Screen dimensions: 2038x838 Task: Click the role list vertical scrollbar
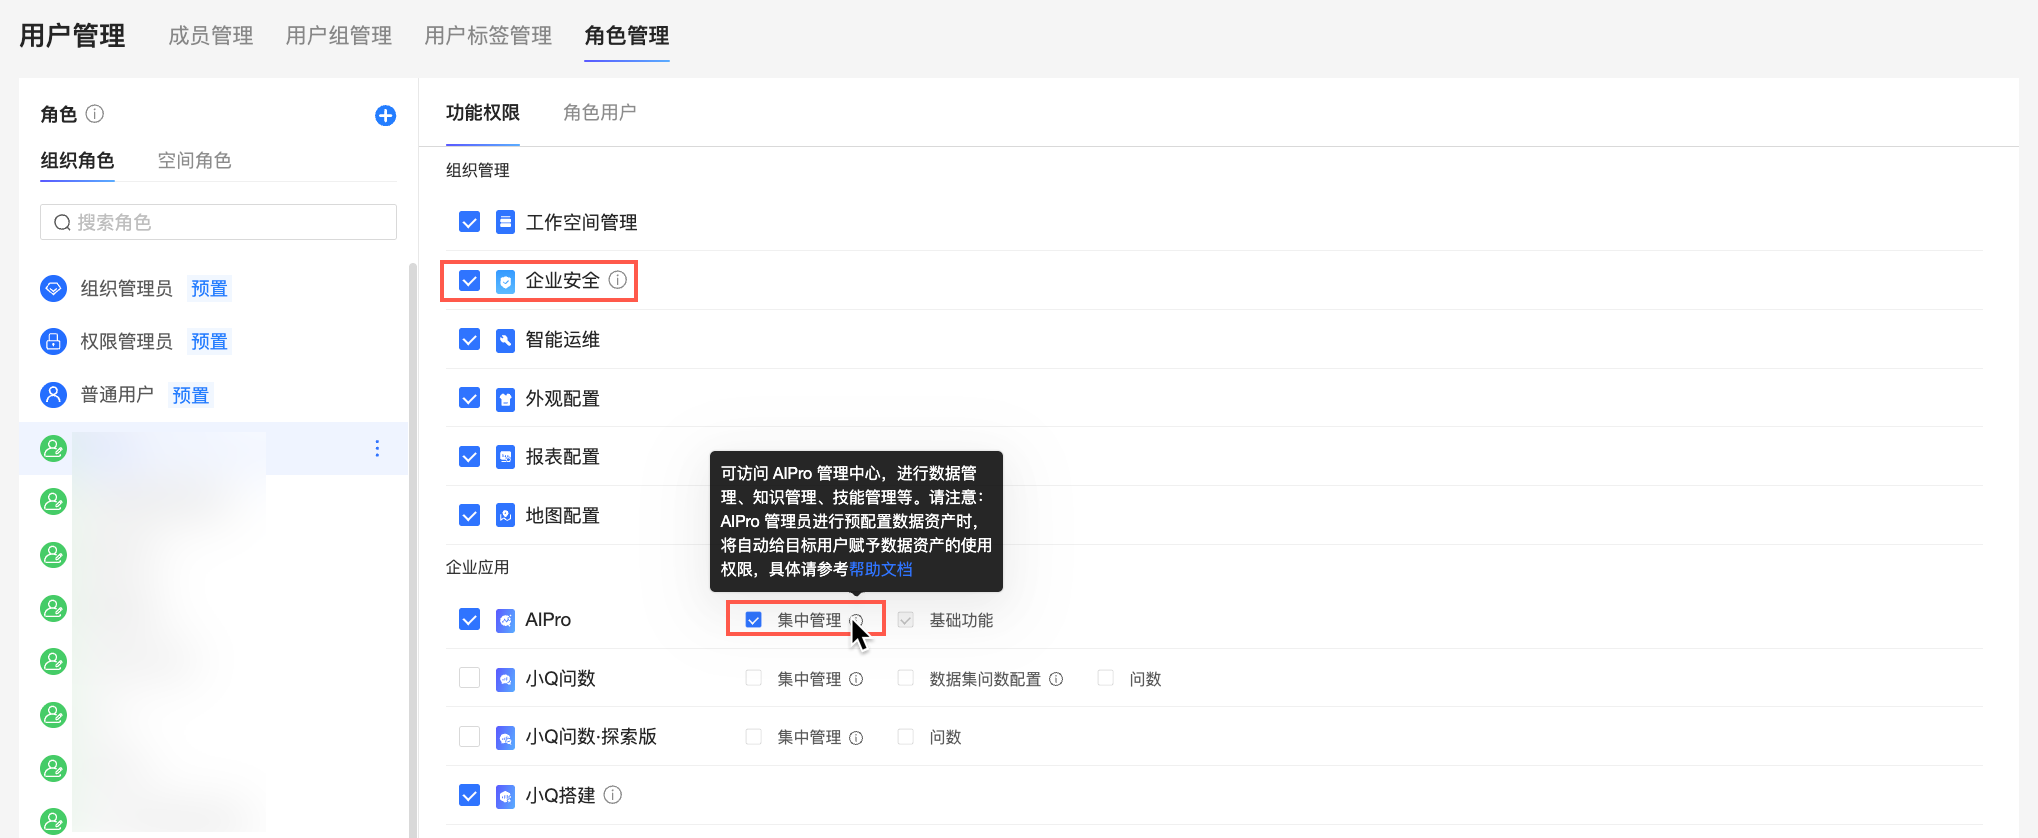pos(412,550)
